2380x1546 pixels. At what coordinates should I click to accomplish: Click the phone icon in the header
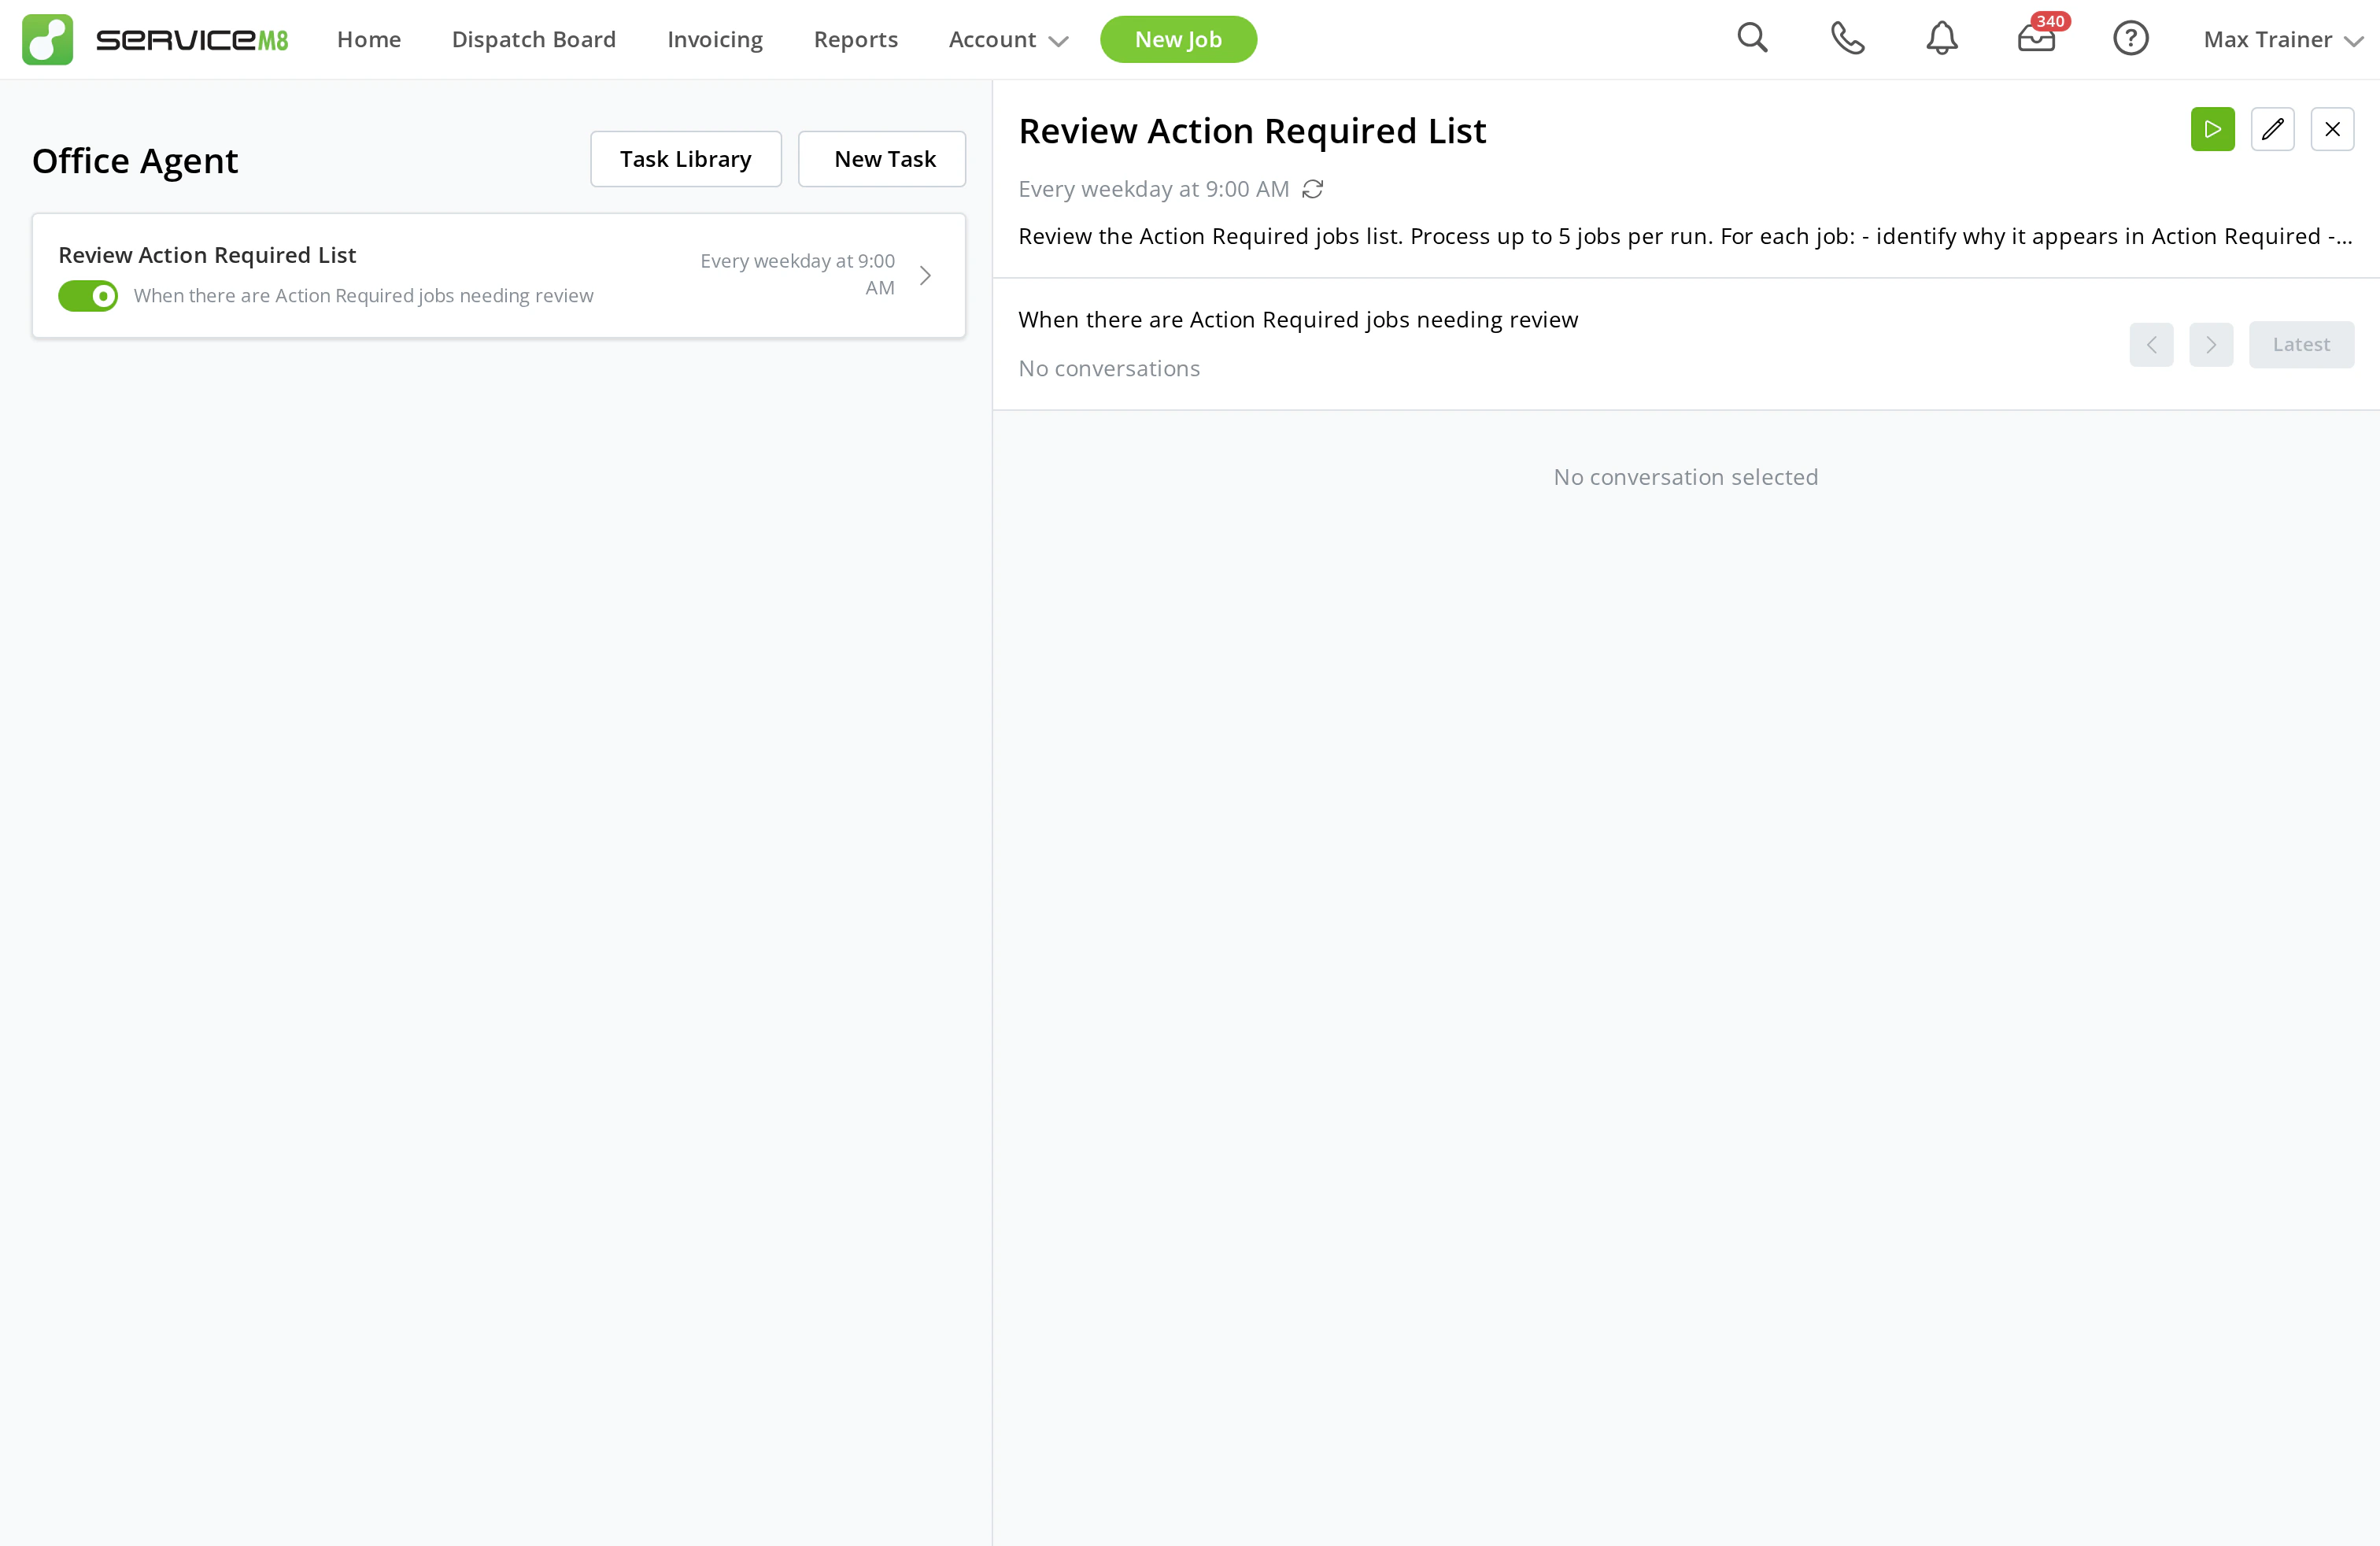click(x=1847, y=38)
